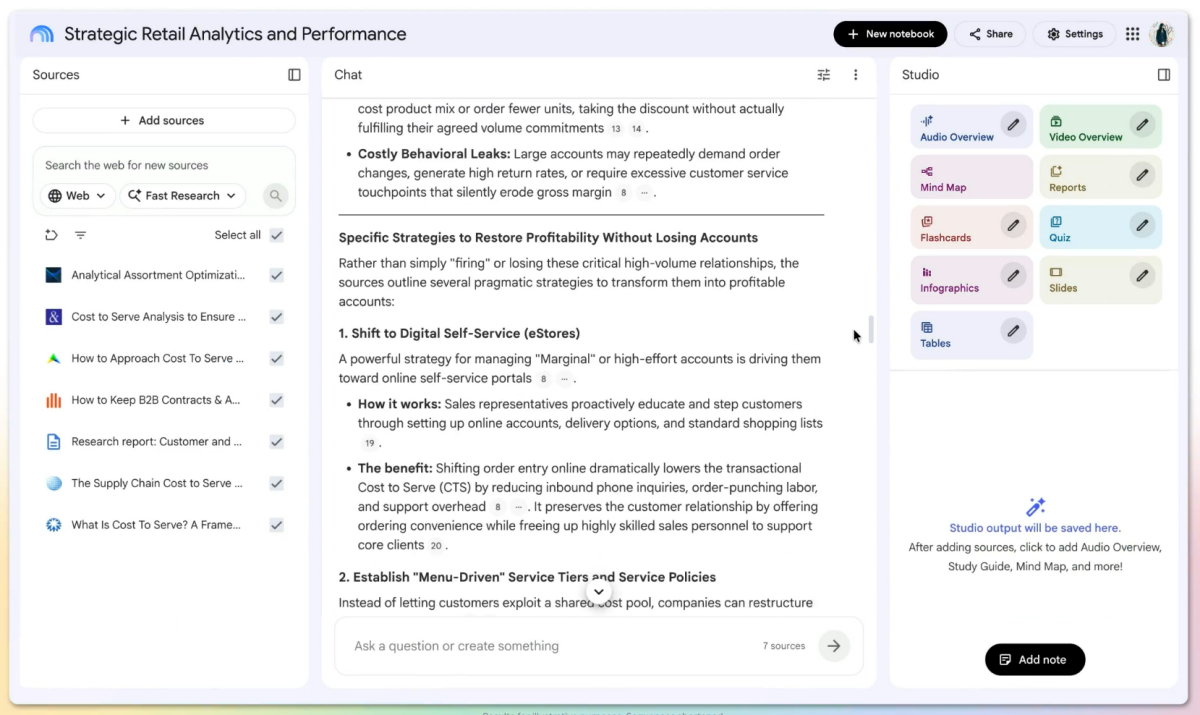
Task: Uncheck The Supply Chain Cost to Serve
Action: click(x=276, y=483)
